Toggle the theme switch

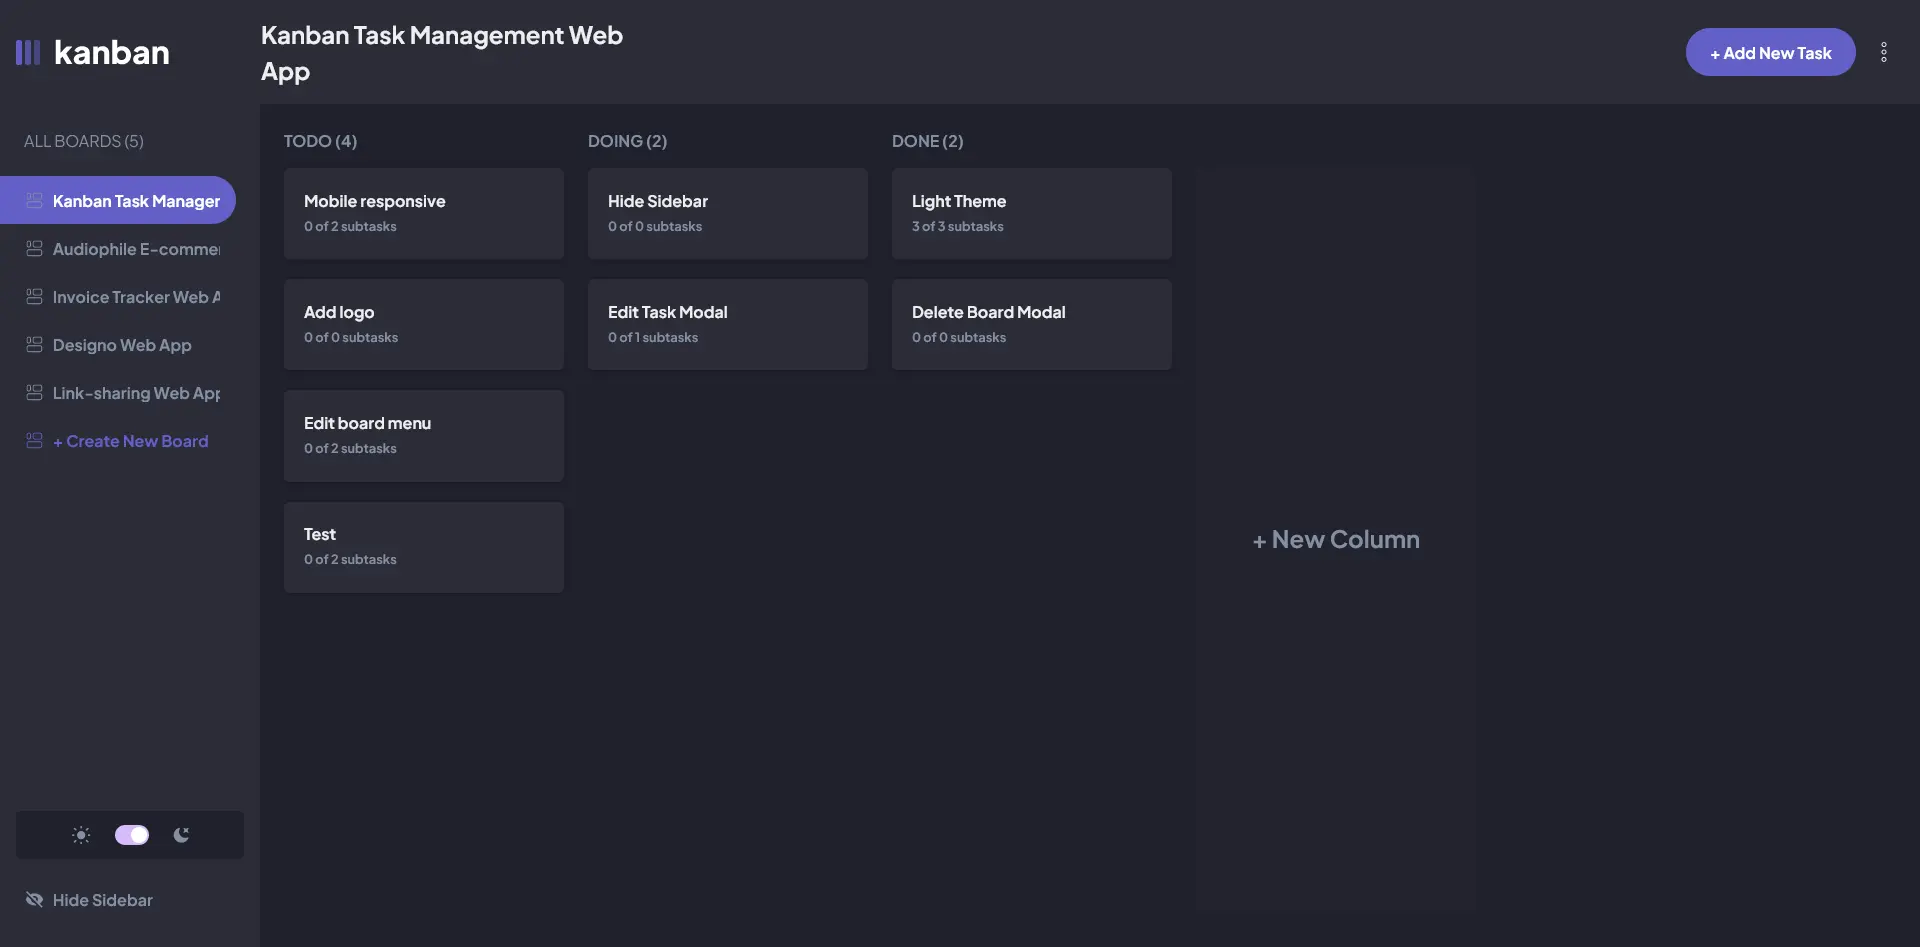coord(131,835)
